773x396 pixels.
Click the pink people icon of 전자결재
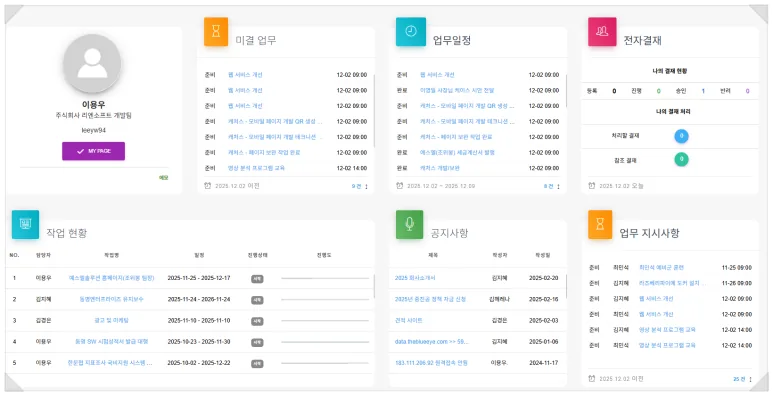pos(602,32)
